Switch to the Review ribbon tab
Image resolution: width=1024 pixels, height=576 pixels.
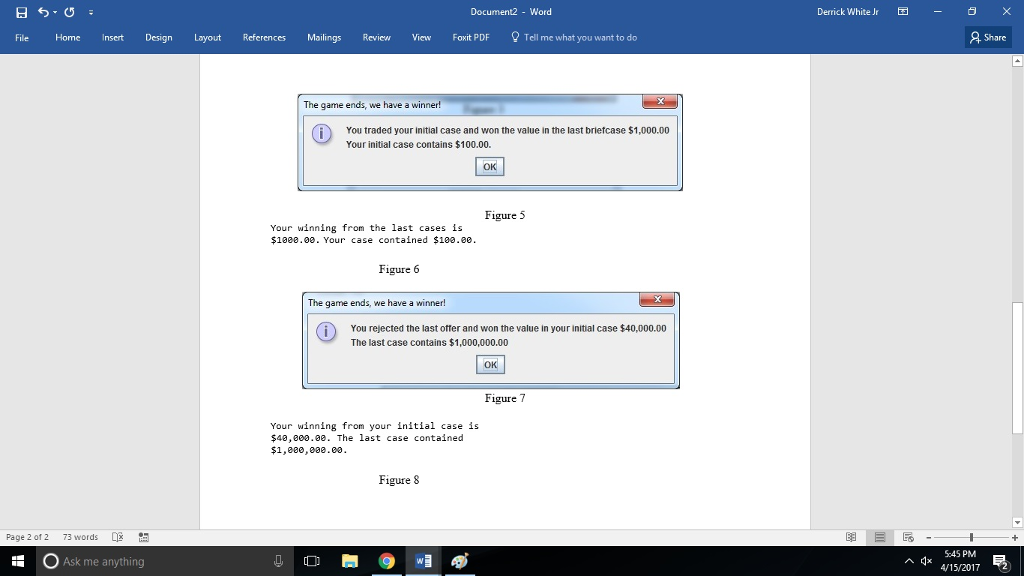pyautogui.click(x=376, y=37)
